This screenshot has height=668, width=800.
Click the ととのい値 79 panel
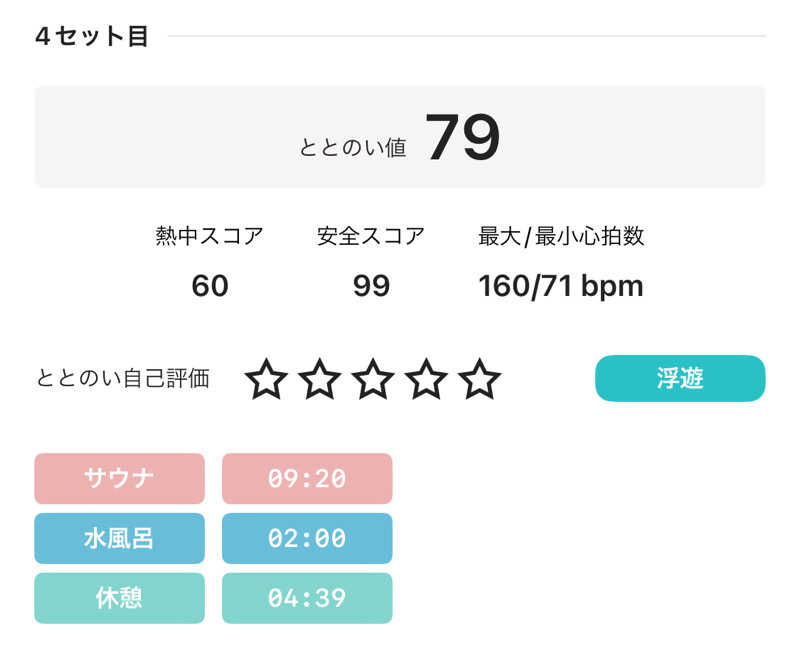pyautogui.click(x=400, y=137)
